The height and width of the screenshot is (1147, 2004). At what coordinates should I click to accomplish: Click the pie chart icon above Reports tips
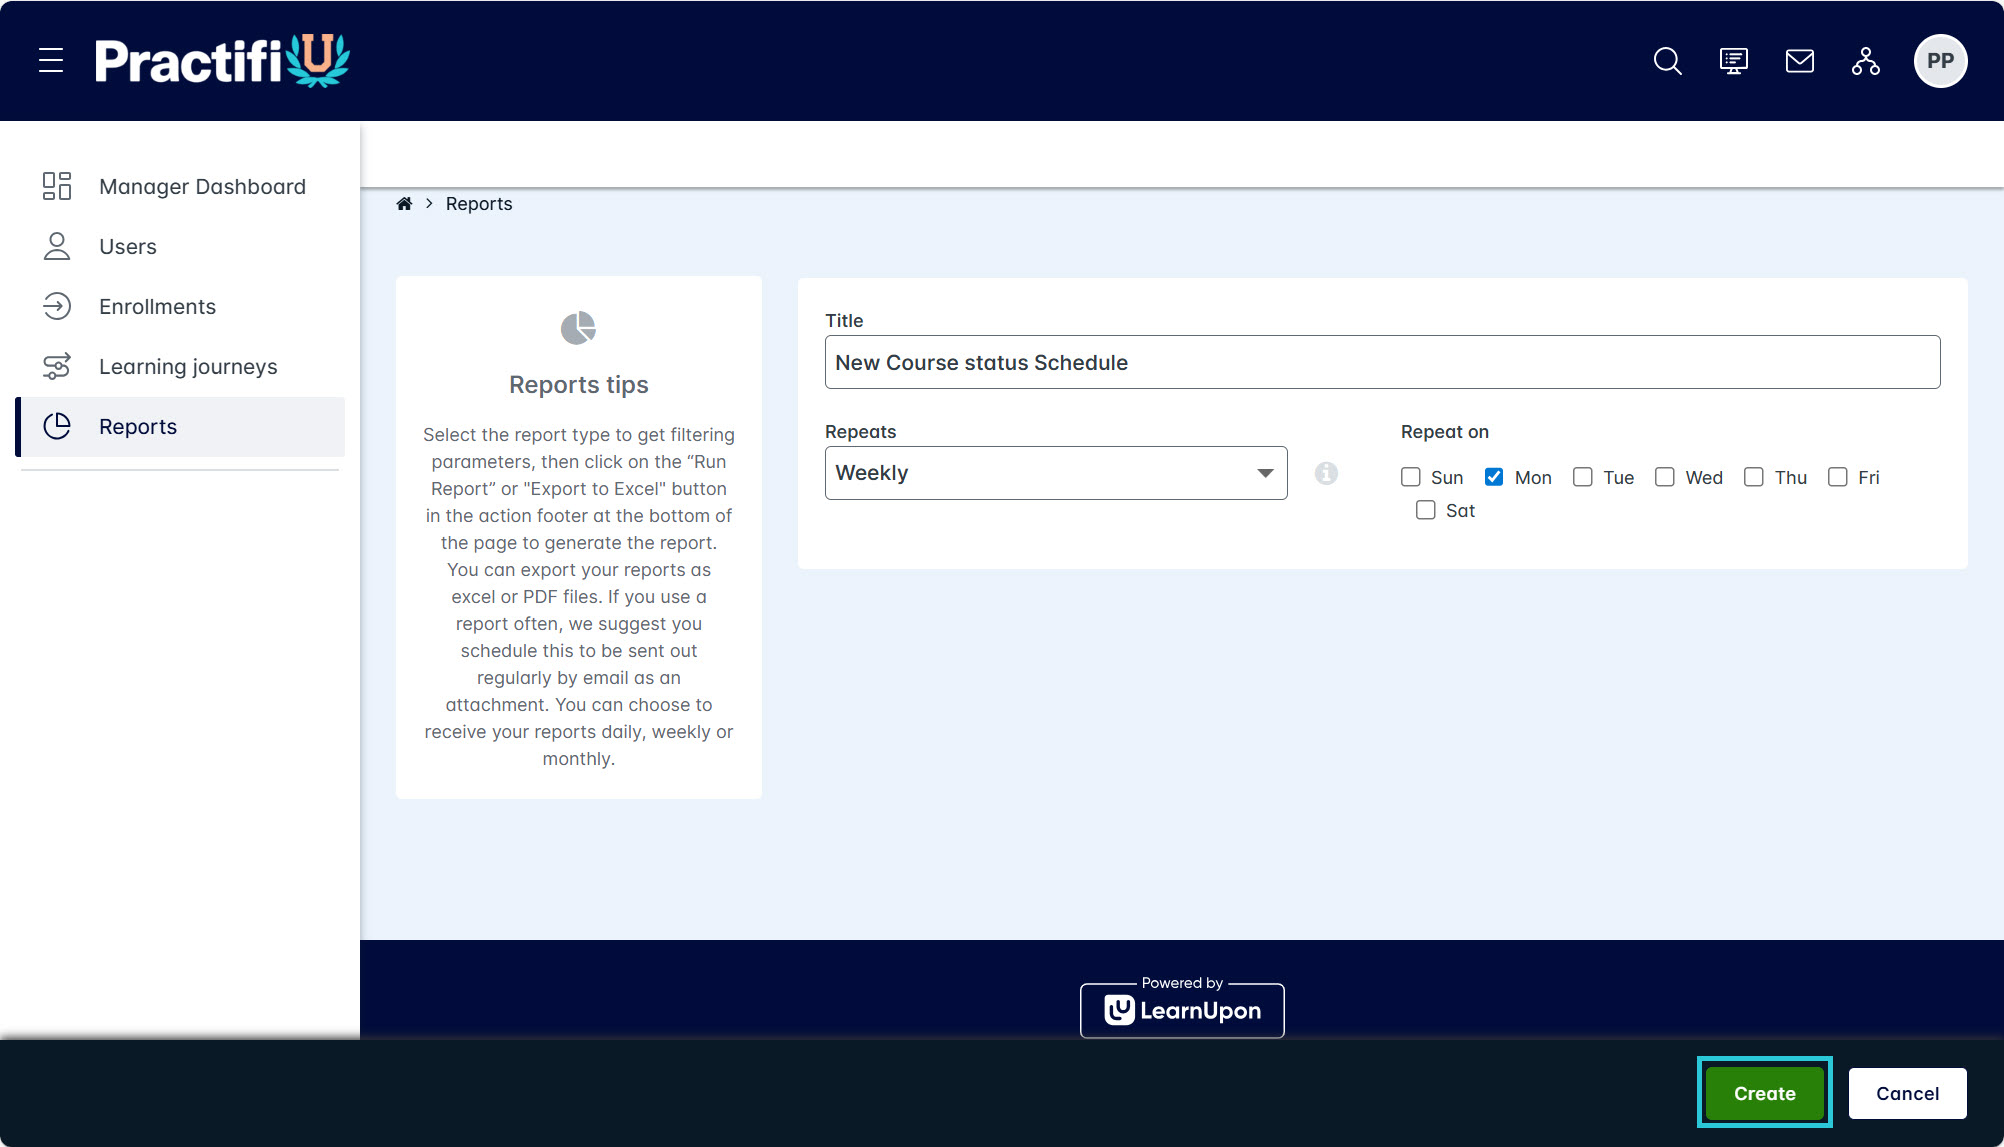578,328
